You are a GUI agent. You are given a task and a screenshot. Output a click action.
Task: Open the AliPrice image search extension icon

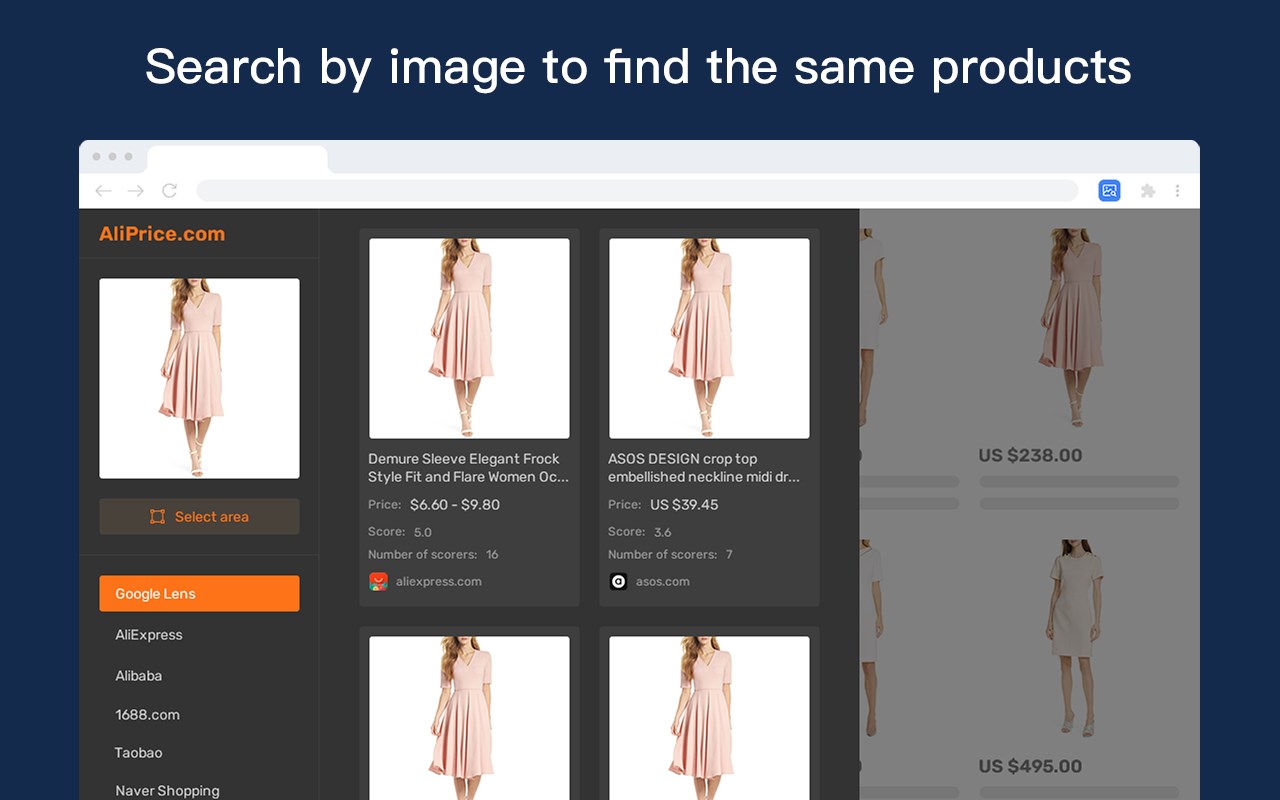[x=1109, y=190]
